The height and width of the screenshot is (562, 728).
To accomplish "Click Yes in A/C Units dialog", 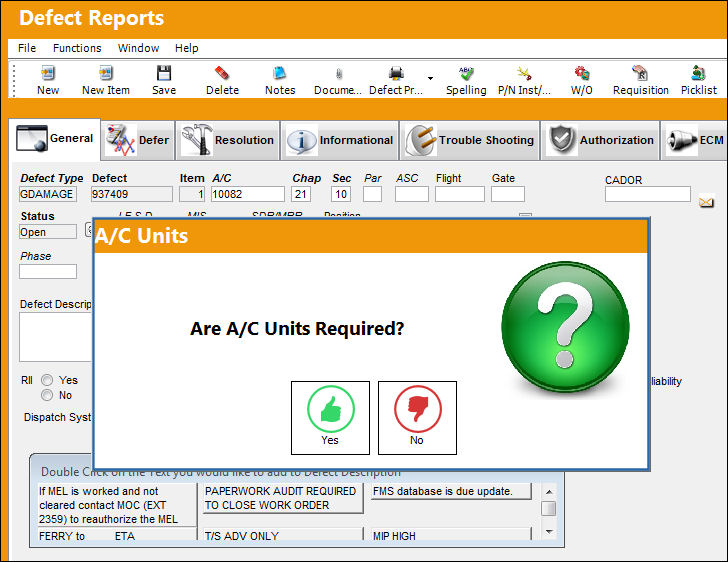I will pos(330,418).
